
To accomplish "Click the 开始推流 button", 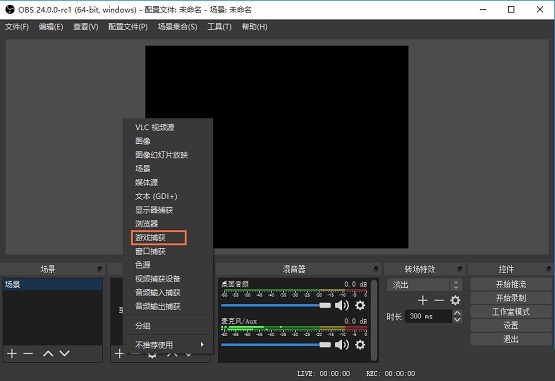I will point(510,284).
